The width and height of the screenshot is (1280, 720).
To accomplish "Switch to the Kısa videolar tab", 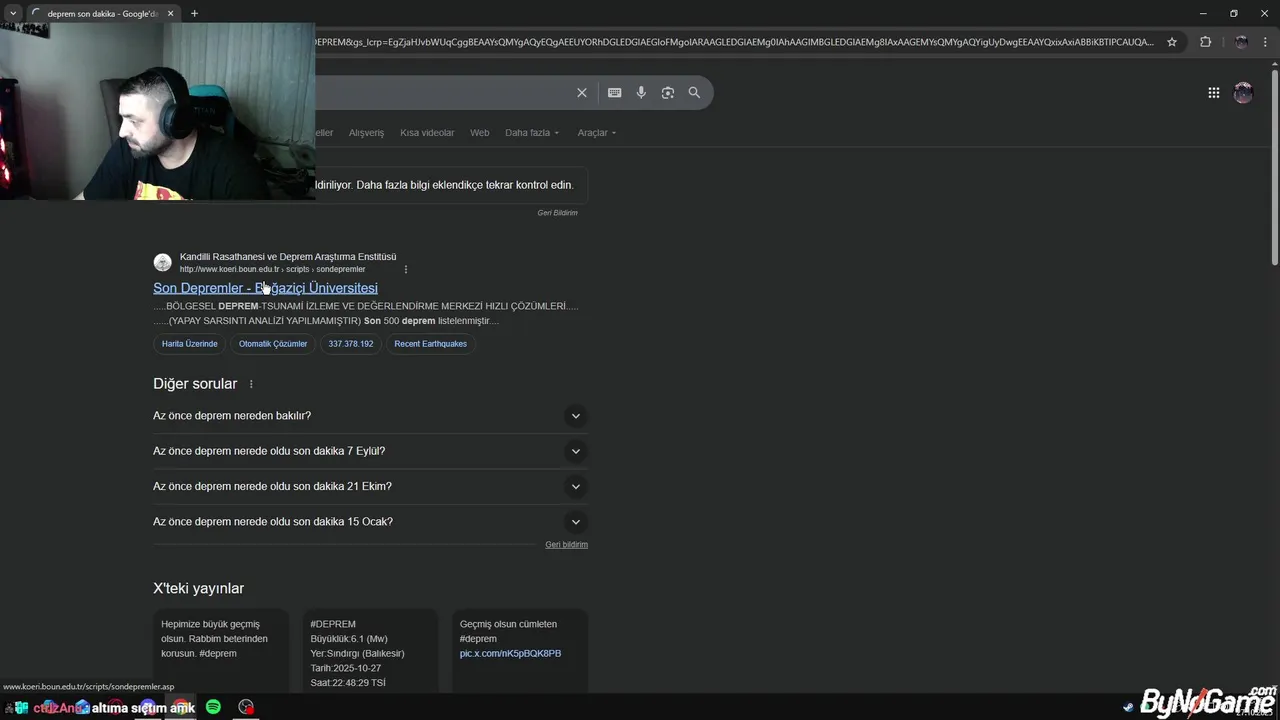I will 427,133.
